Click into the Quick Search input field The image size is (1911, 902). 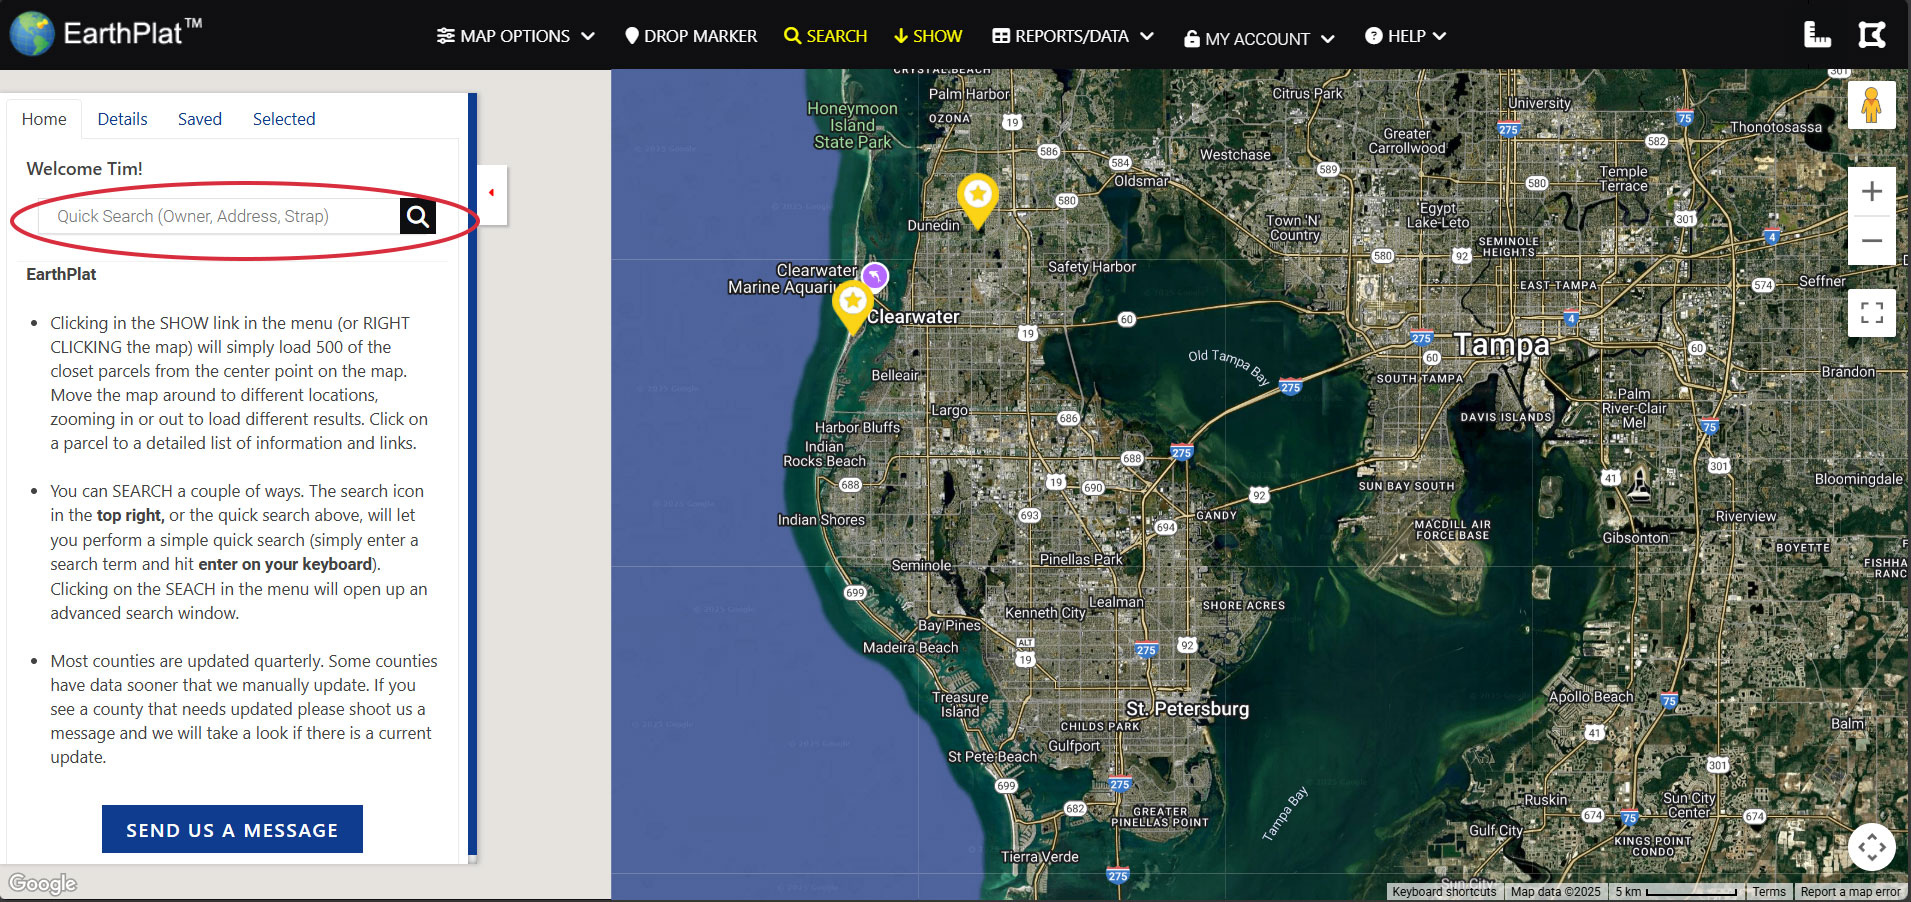point(219,216)
